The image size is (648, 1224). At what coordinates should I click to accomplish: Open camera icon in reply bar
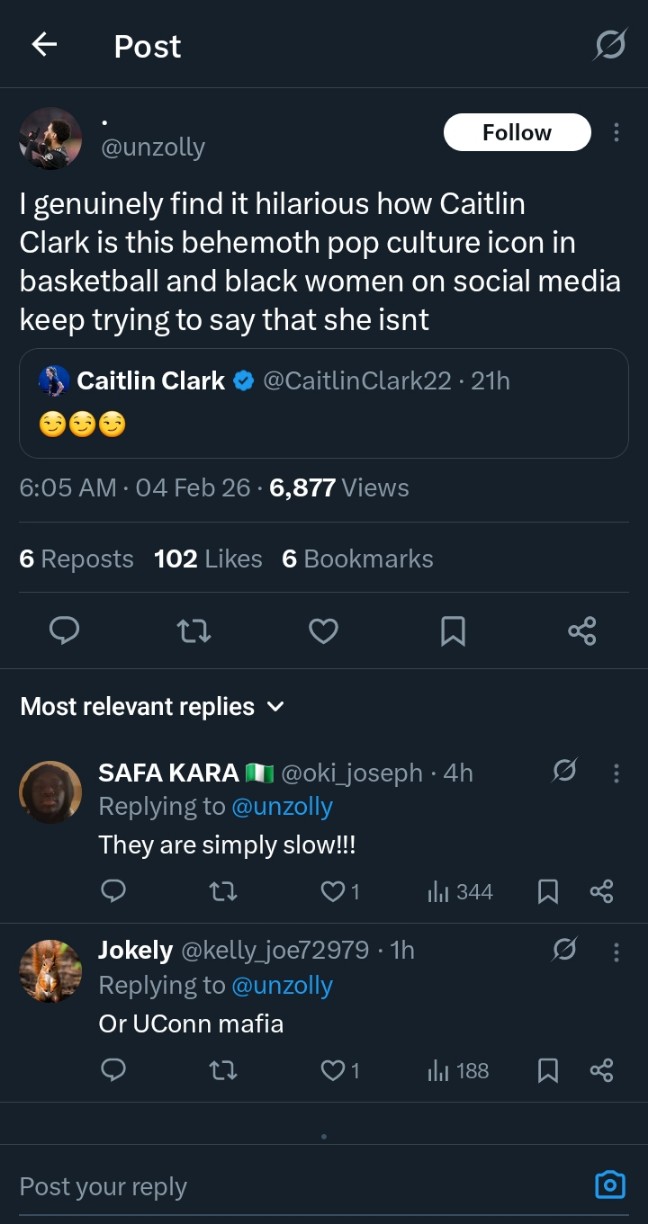tap(609, 1186)
